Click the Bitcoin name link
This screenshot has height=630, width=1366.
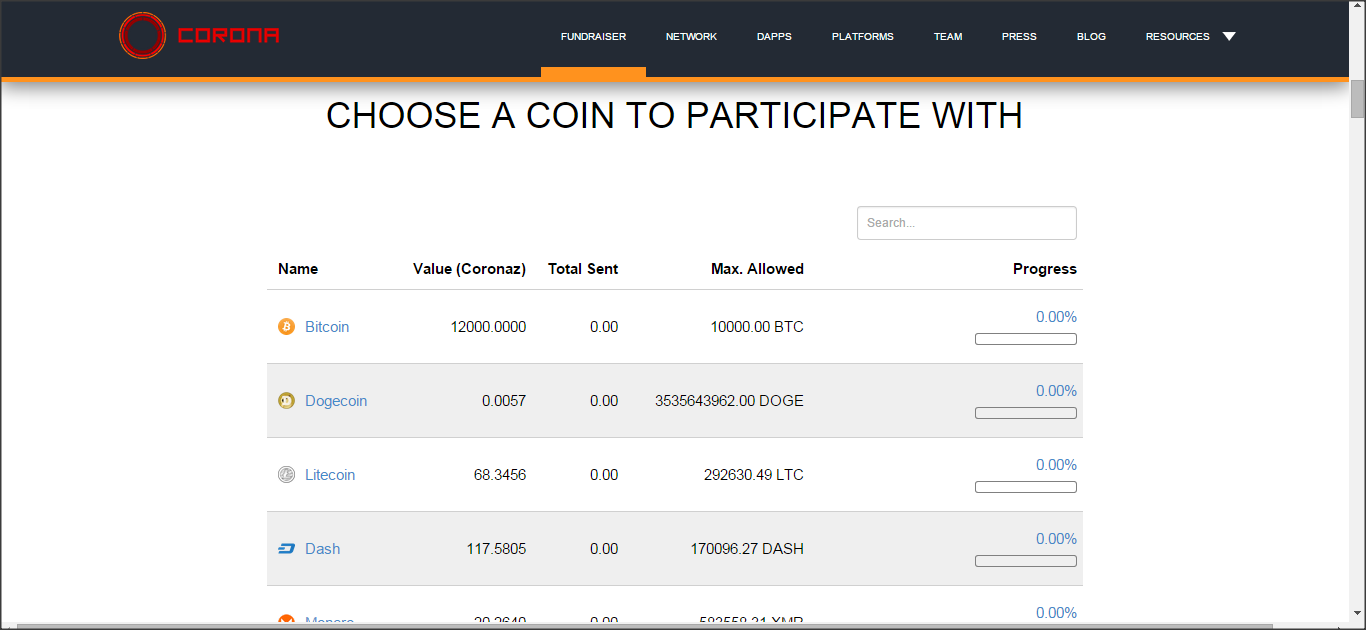(x=327, y=327)
